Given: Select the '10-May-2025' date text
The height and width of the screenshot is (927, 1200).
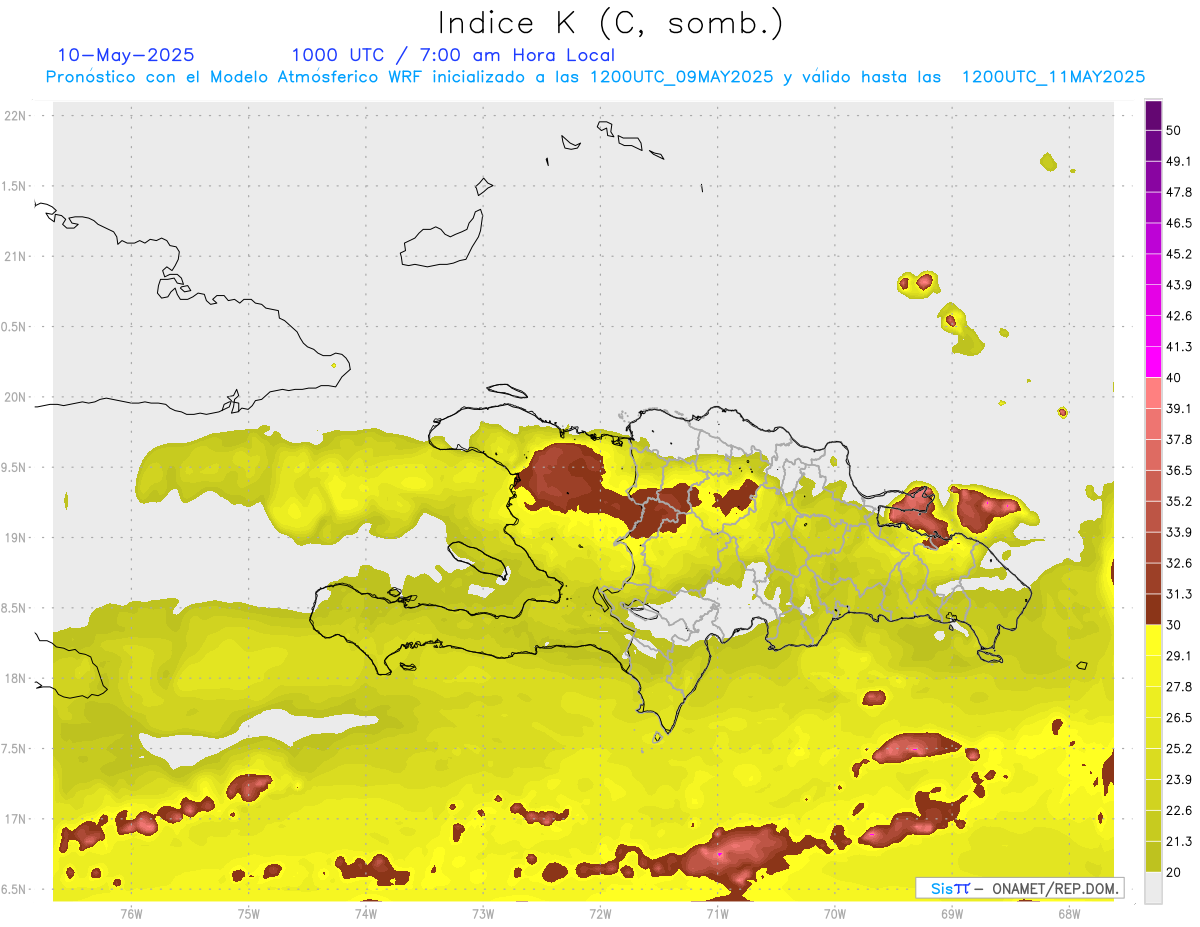Looking at the screenshot, I should click(126, 55).
